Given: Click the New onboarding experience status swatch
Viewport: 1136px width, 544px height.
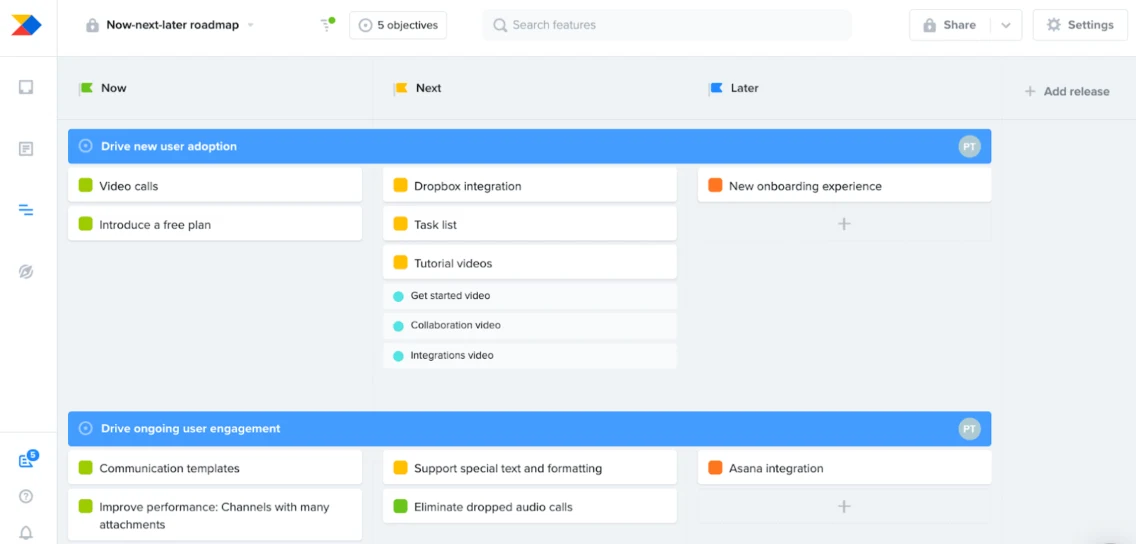Looking at the screenshot, I should [715, 185].
